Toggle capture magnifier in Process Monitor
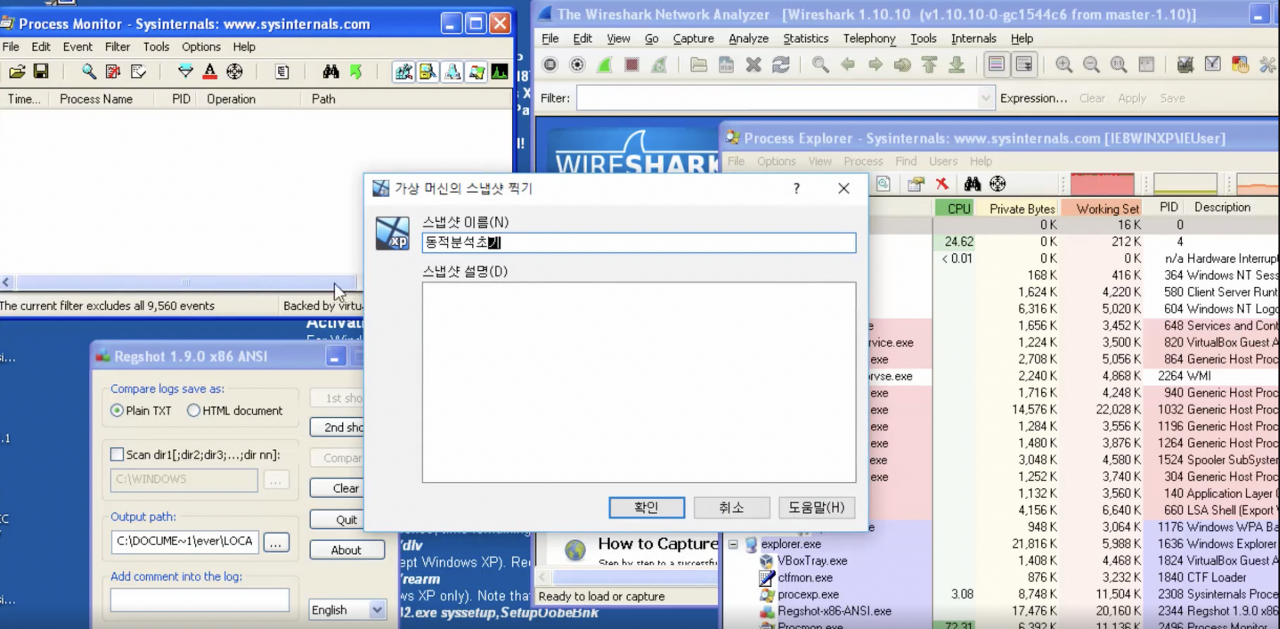Viewport: 1280px width, 629px height. [x=89, y=71]
